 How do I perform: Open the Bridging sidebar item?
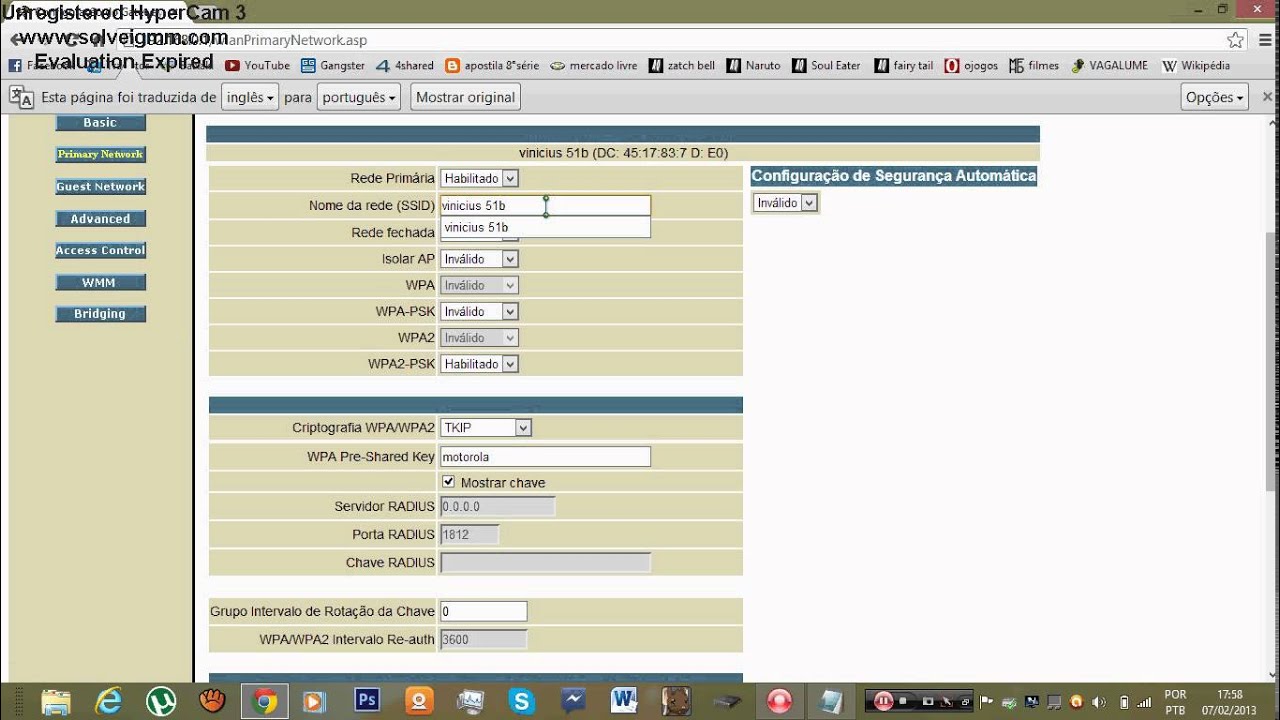click(x=100, y=314)
